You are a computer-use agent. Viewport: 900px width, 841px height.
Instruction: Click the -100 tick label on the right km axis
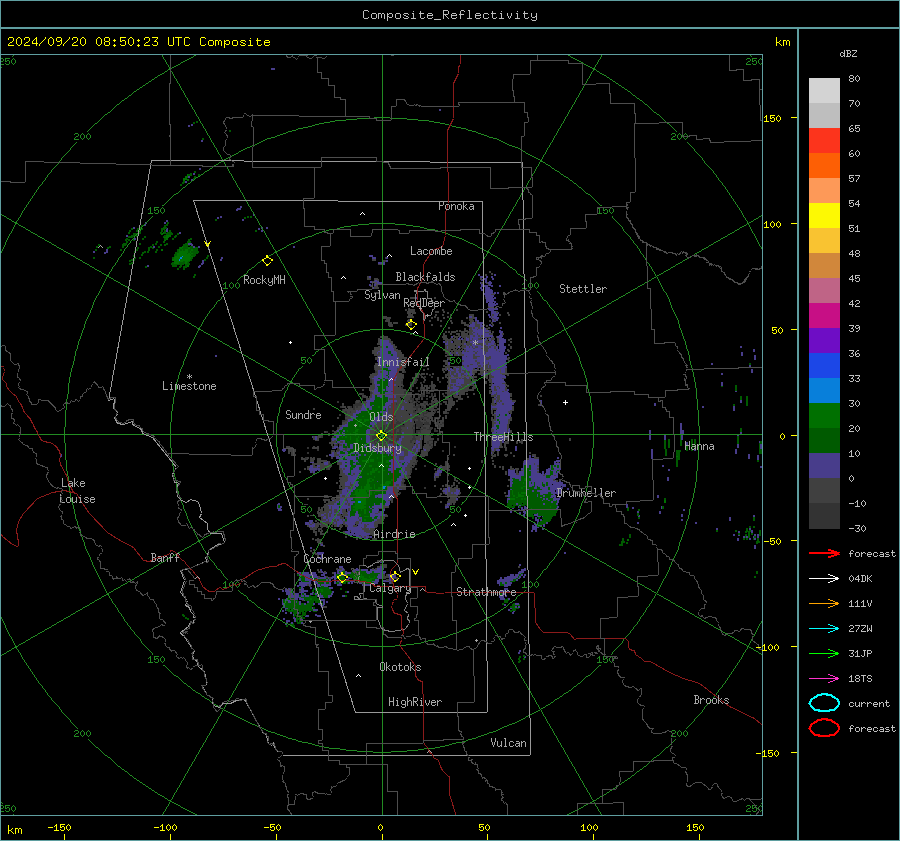point(768,647)
